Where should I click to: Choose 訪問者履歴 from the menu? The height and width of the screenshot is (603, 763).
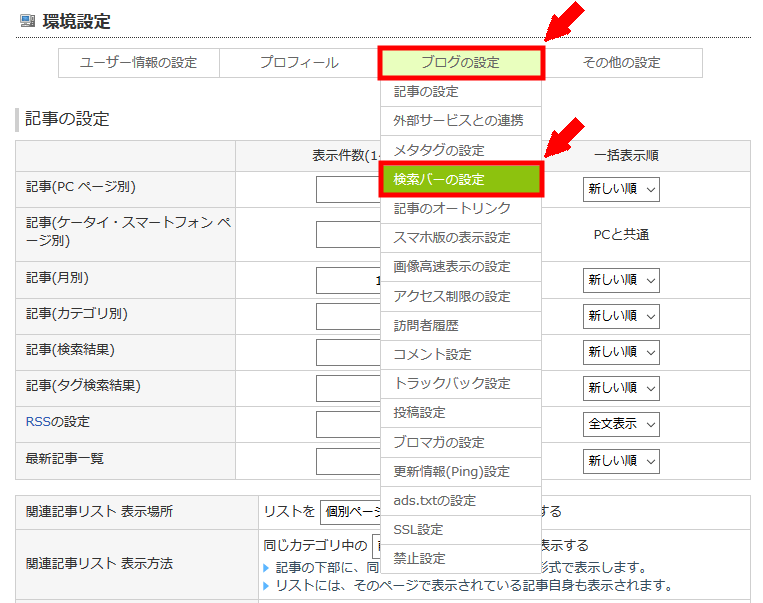(x=461, y=326)
